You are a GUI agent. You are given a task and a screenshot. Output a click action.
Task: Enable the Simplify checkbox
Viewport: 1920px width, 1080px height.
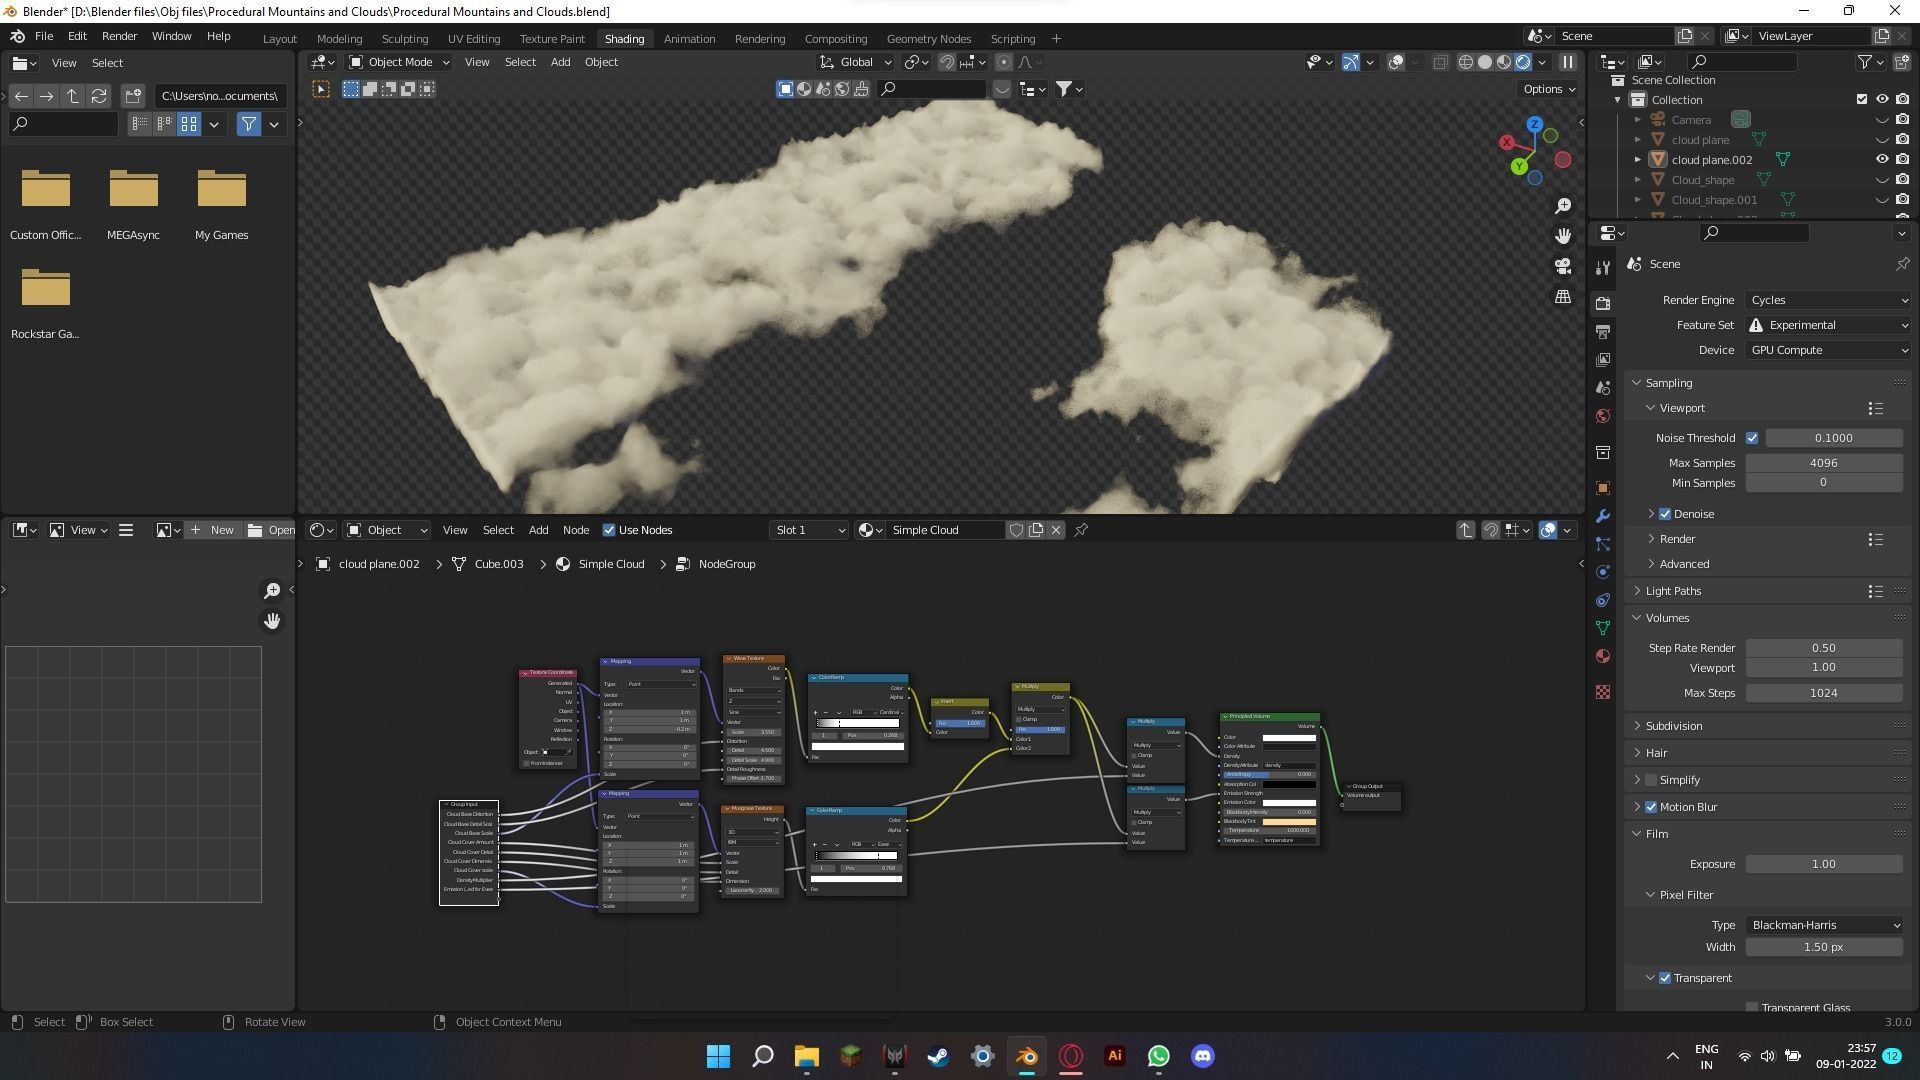pyautogui.click(x=1651, y=780)
